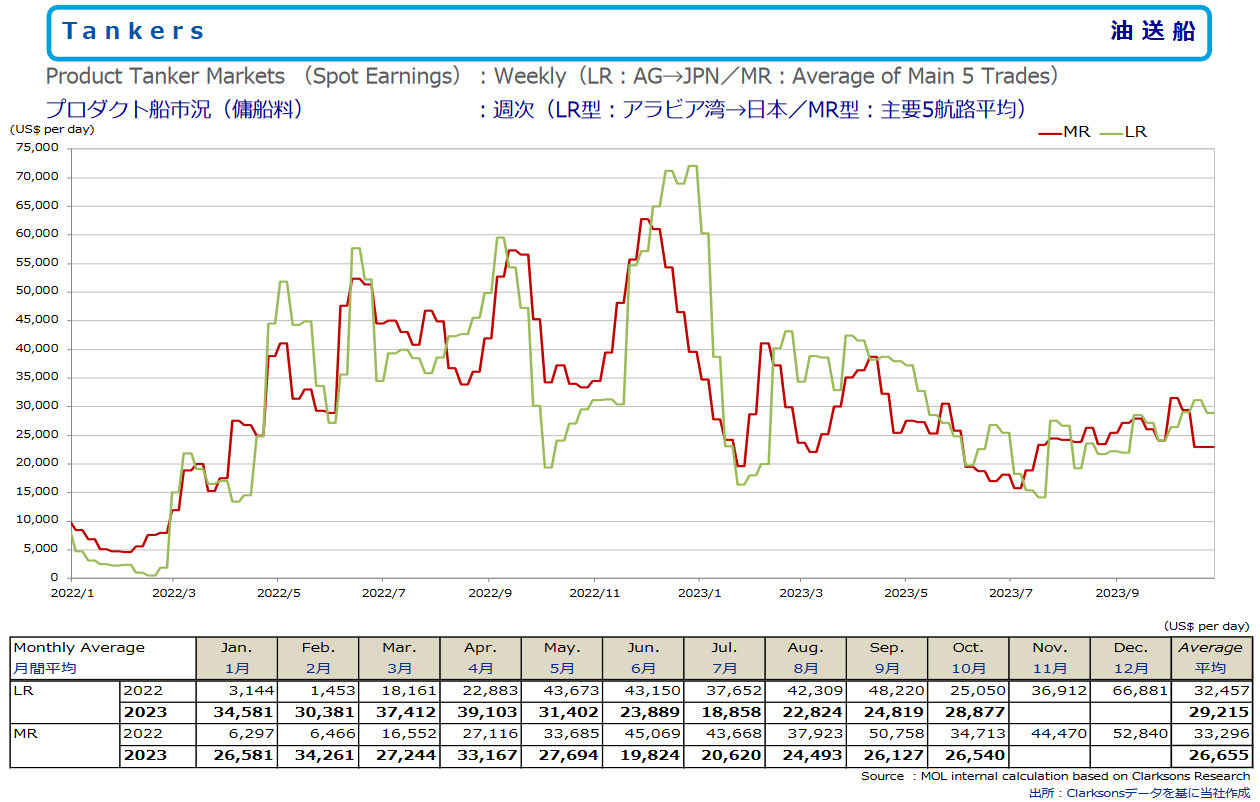This screenshot has height=802, width=1260.
Task: Click the green LR legend line marker
Action: tap(1111, 132)
